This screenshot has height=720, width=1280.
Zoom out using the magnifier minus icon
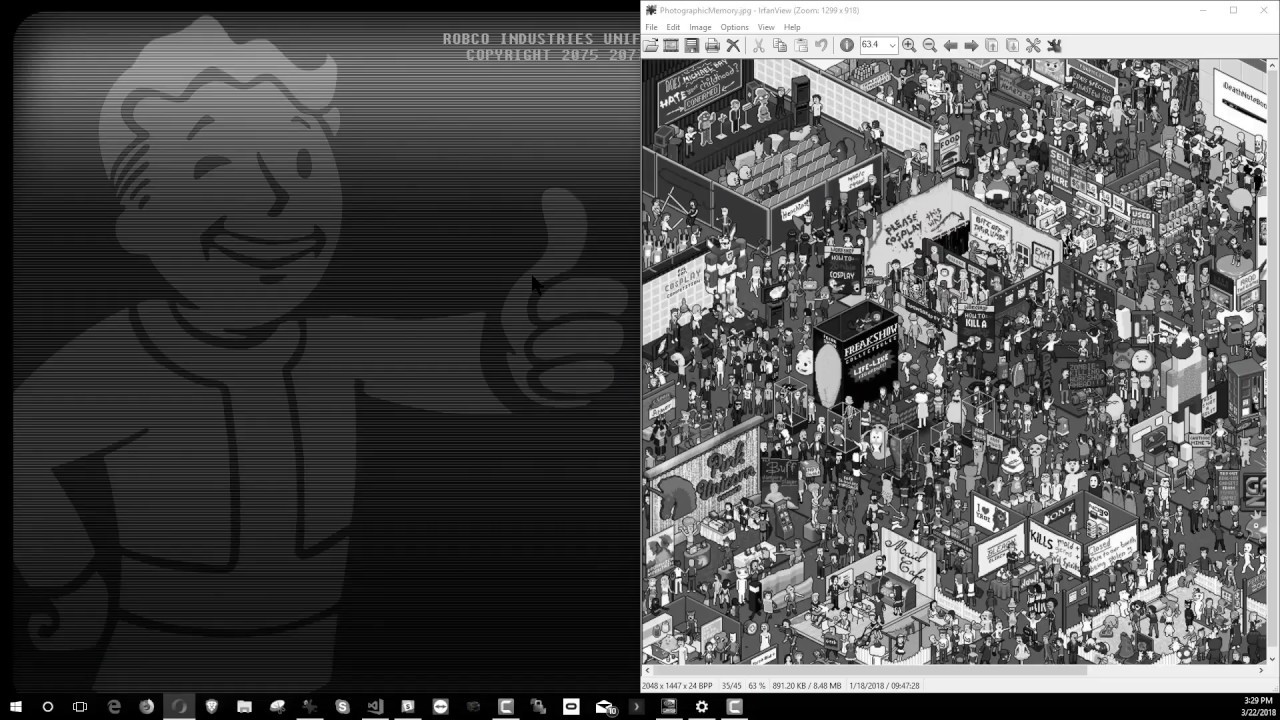click(x=929, y=45)
